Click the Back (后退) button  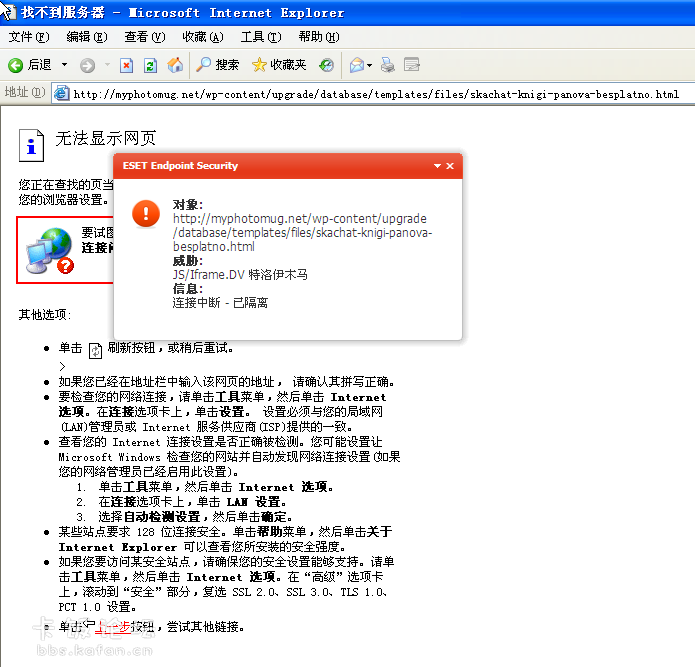pyautogui.click(x=30, y=65)
